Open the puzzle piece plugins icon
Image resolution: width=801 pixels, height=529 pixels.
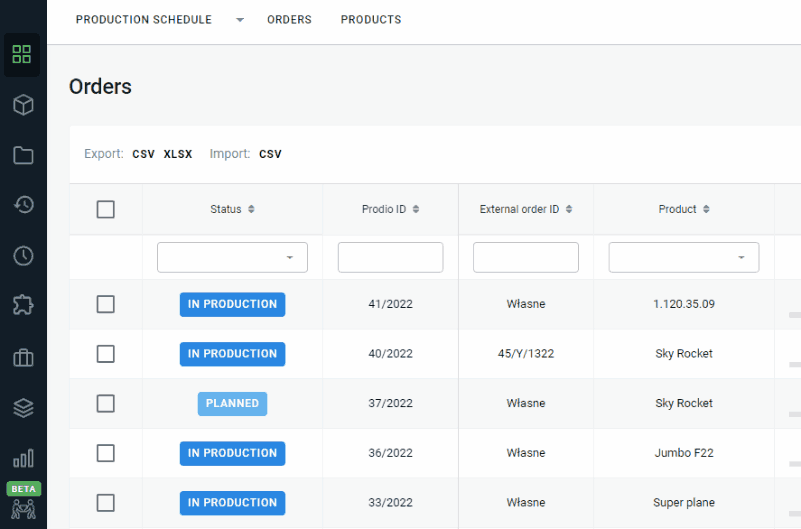pyautogui.click(x=23, y=305)
